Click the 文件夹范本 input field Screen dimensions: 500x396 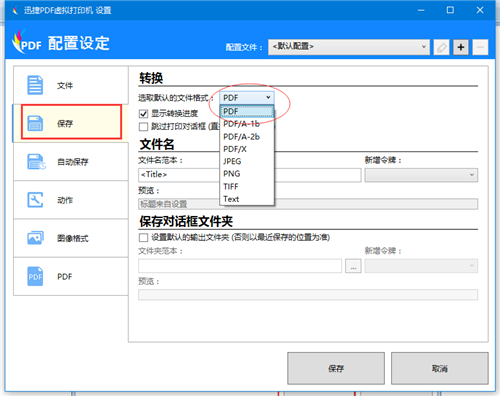click(x=240, y=266)
